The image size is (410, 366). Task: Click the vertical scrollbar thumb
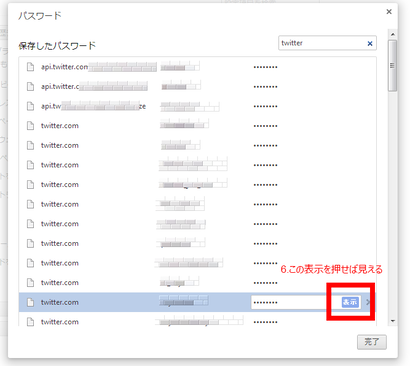pos(392,66)
